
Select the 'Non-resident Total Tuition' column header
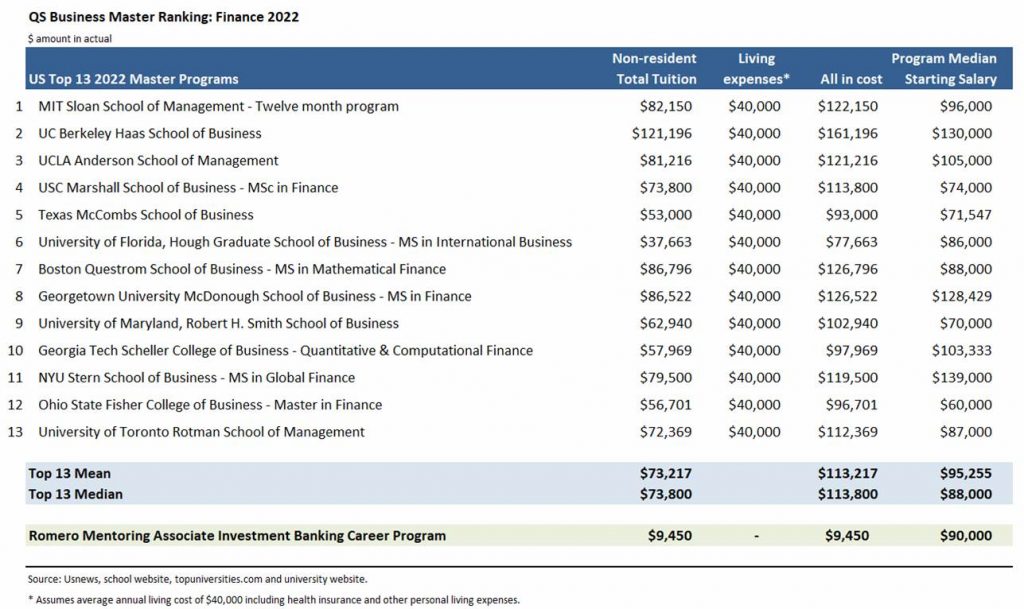coord(654,69)
